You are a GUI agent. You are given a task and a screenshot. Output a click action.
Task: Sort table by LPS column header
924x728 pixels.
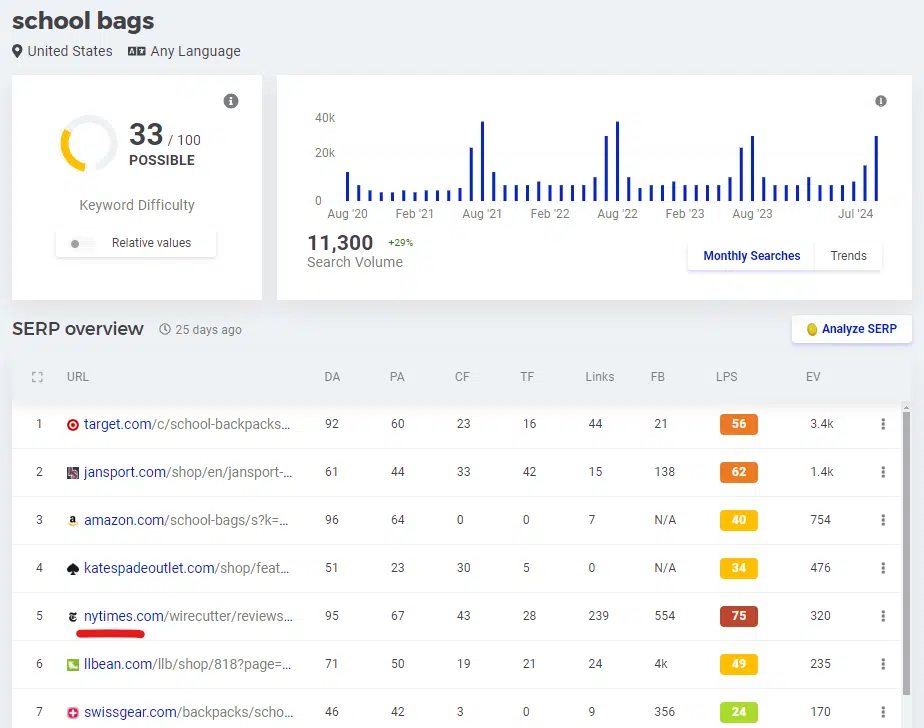click(726, 377)
